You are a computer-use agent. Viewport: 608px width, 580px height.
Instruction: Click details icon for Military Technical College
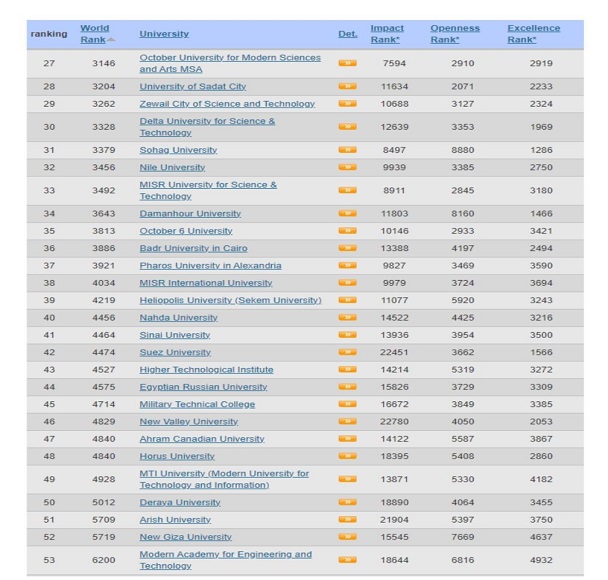pos(347,404)
